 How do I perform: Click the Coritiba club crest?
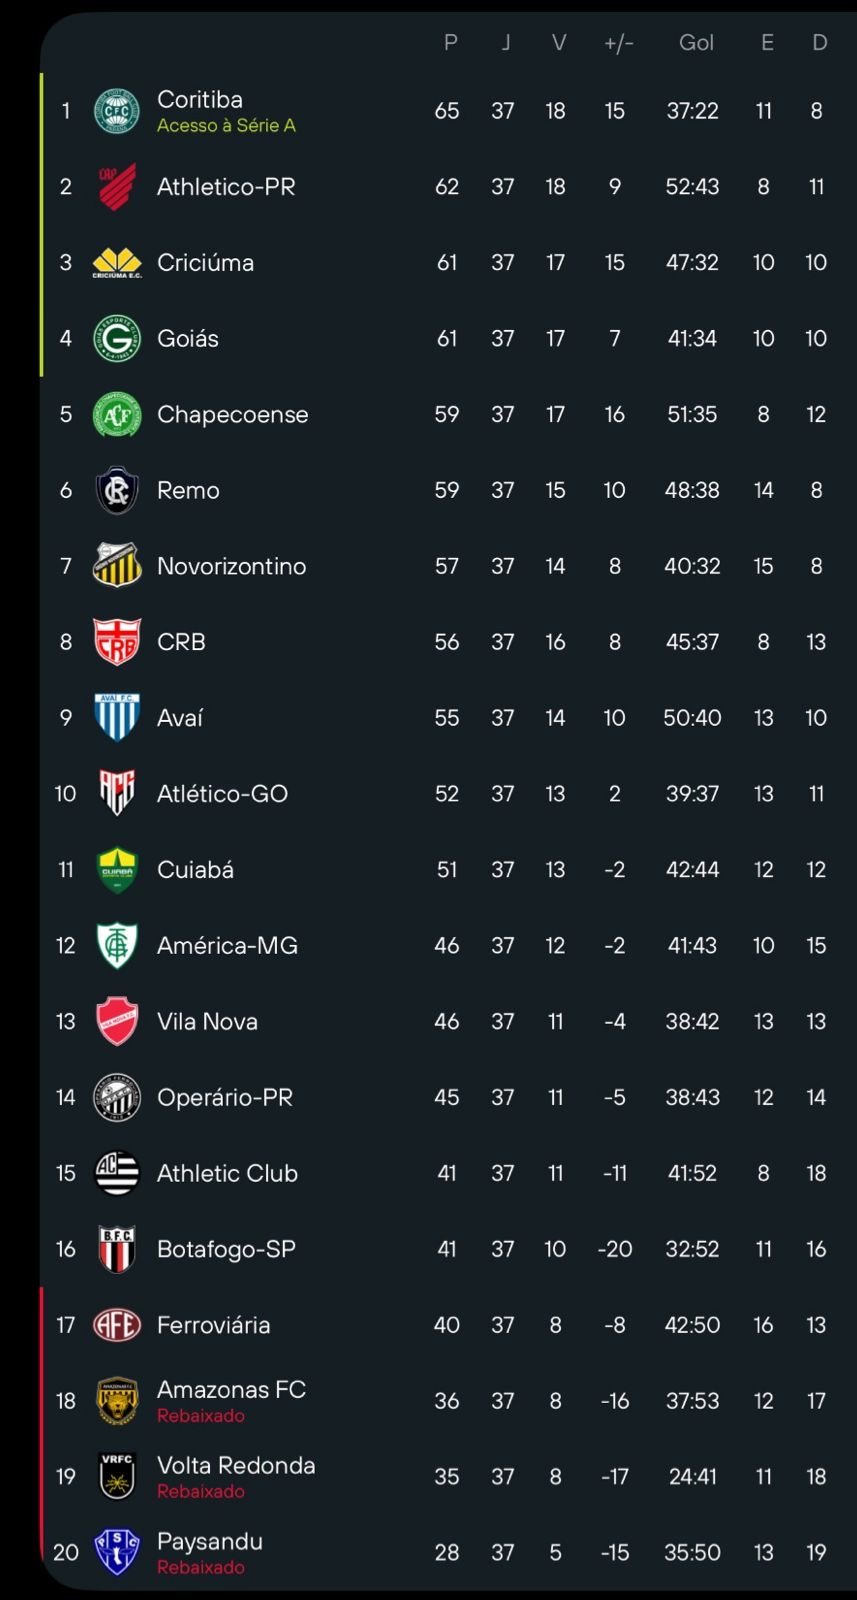click(117, 111)
